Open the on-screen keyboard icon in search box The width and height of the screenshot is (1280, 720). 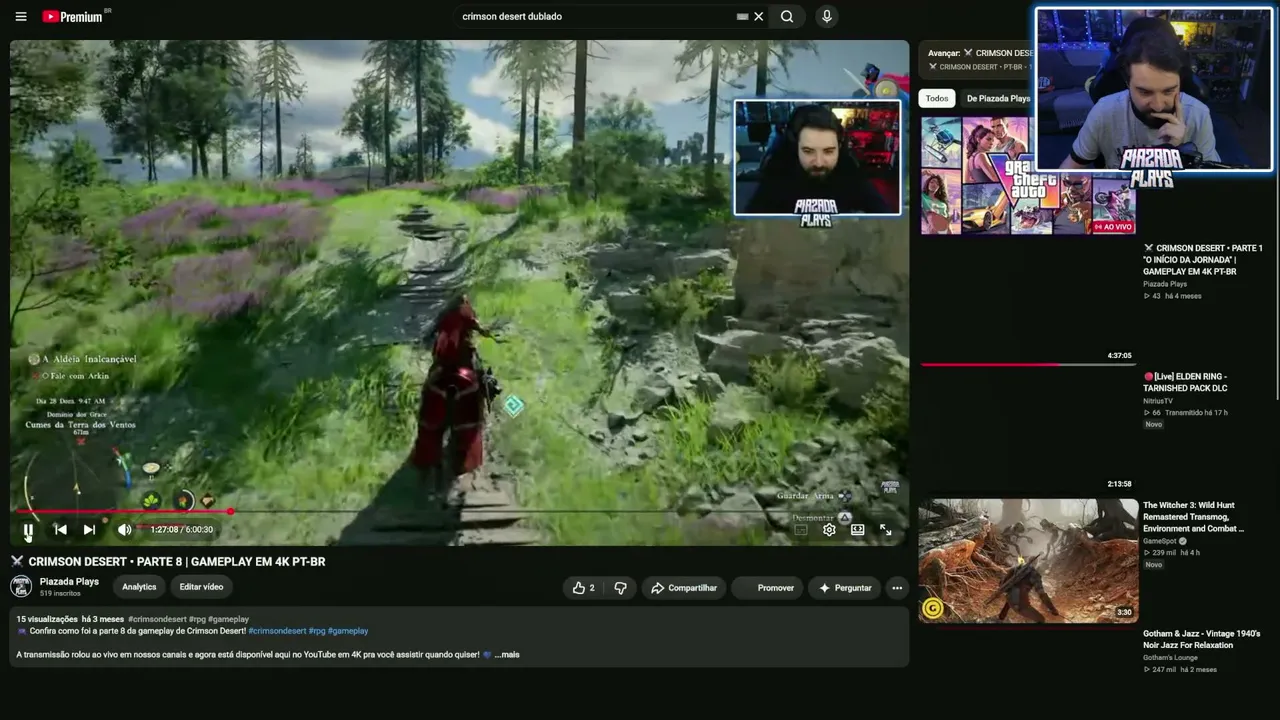coord(742,16)
